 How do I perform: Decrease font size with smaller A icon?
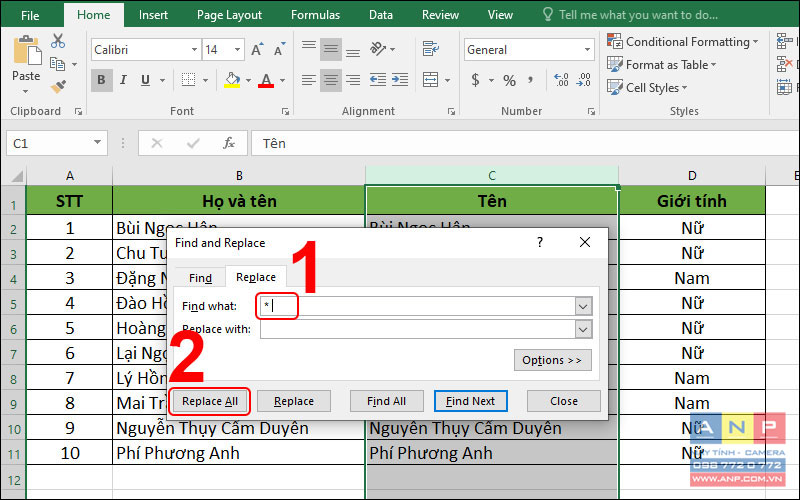point(280,49)
